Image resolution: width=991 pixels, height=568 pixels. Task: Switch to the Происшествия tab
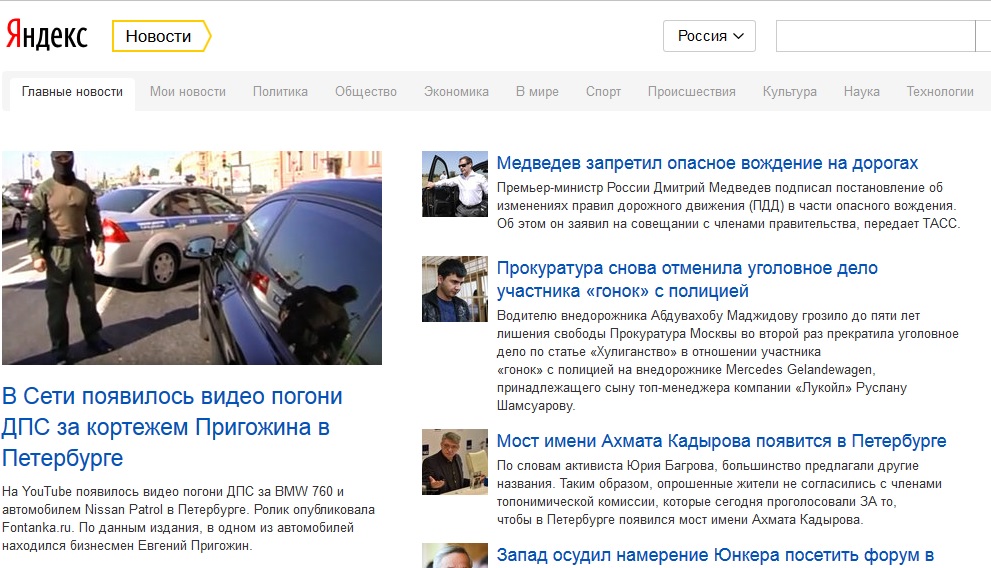(x=691, y=92)
